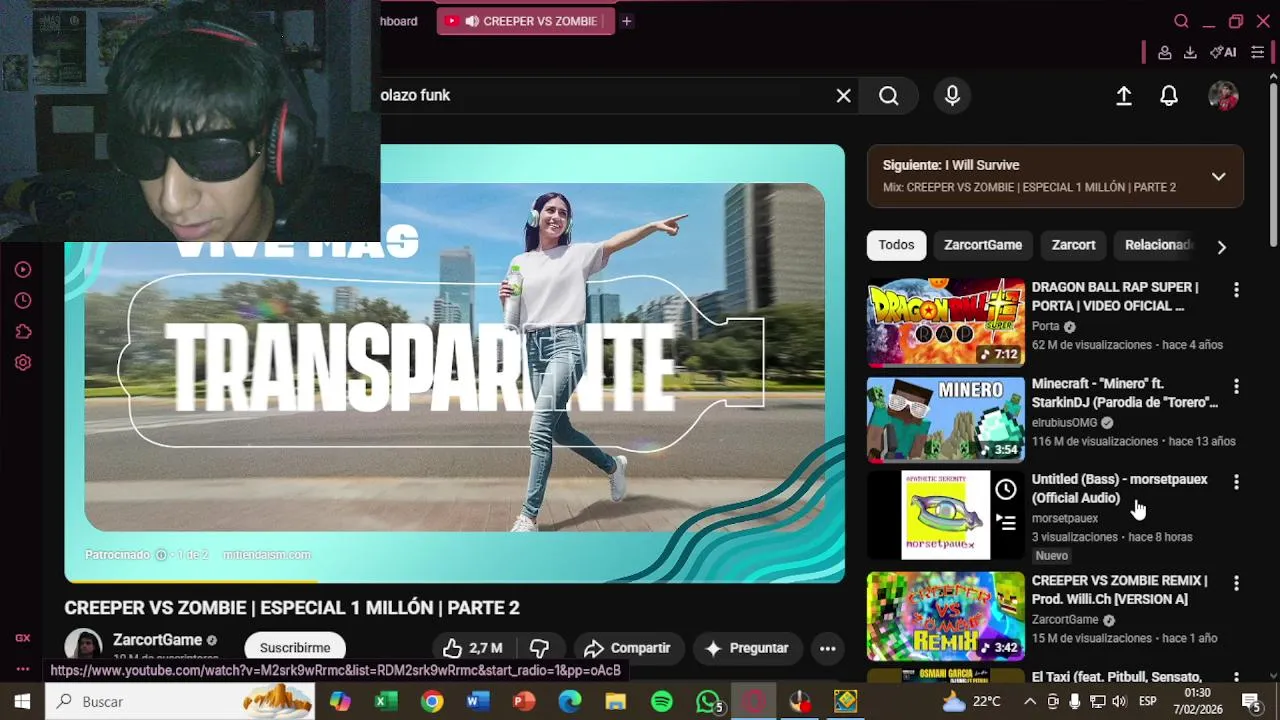This screenshot has width=1280, height=720.
Task: Open Minecraft Minero video thumbnail
Action: point(946,419)
